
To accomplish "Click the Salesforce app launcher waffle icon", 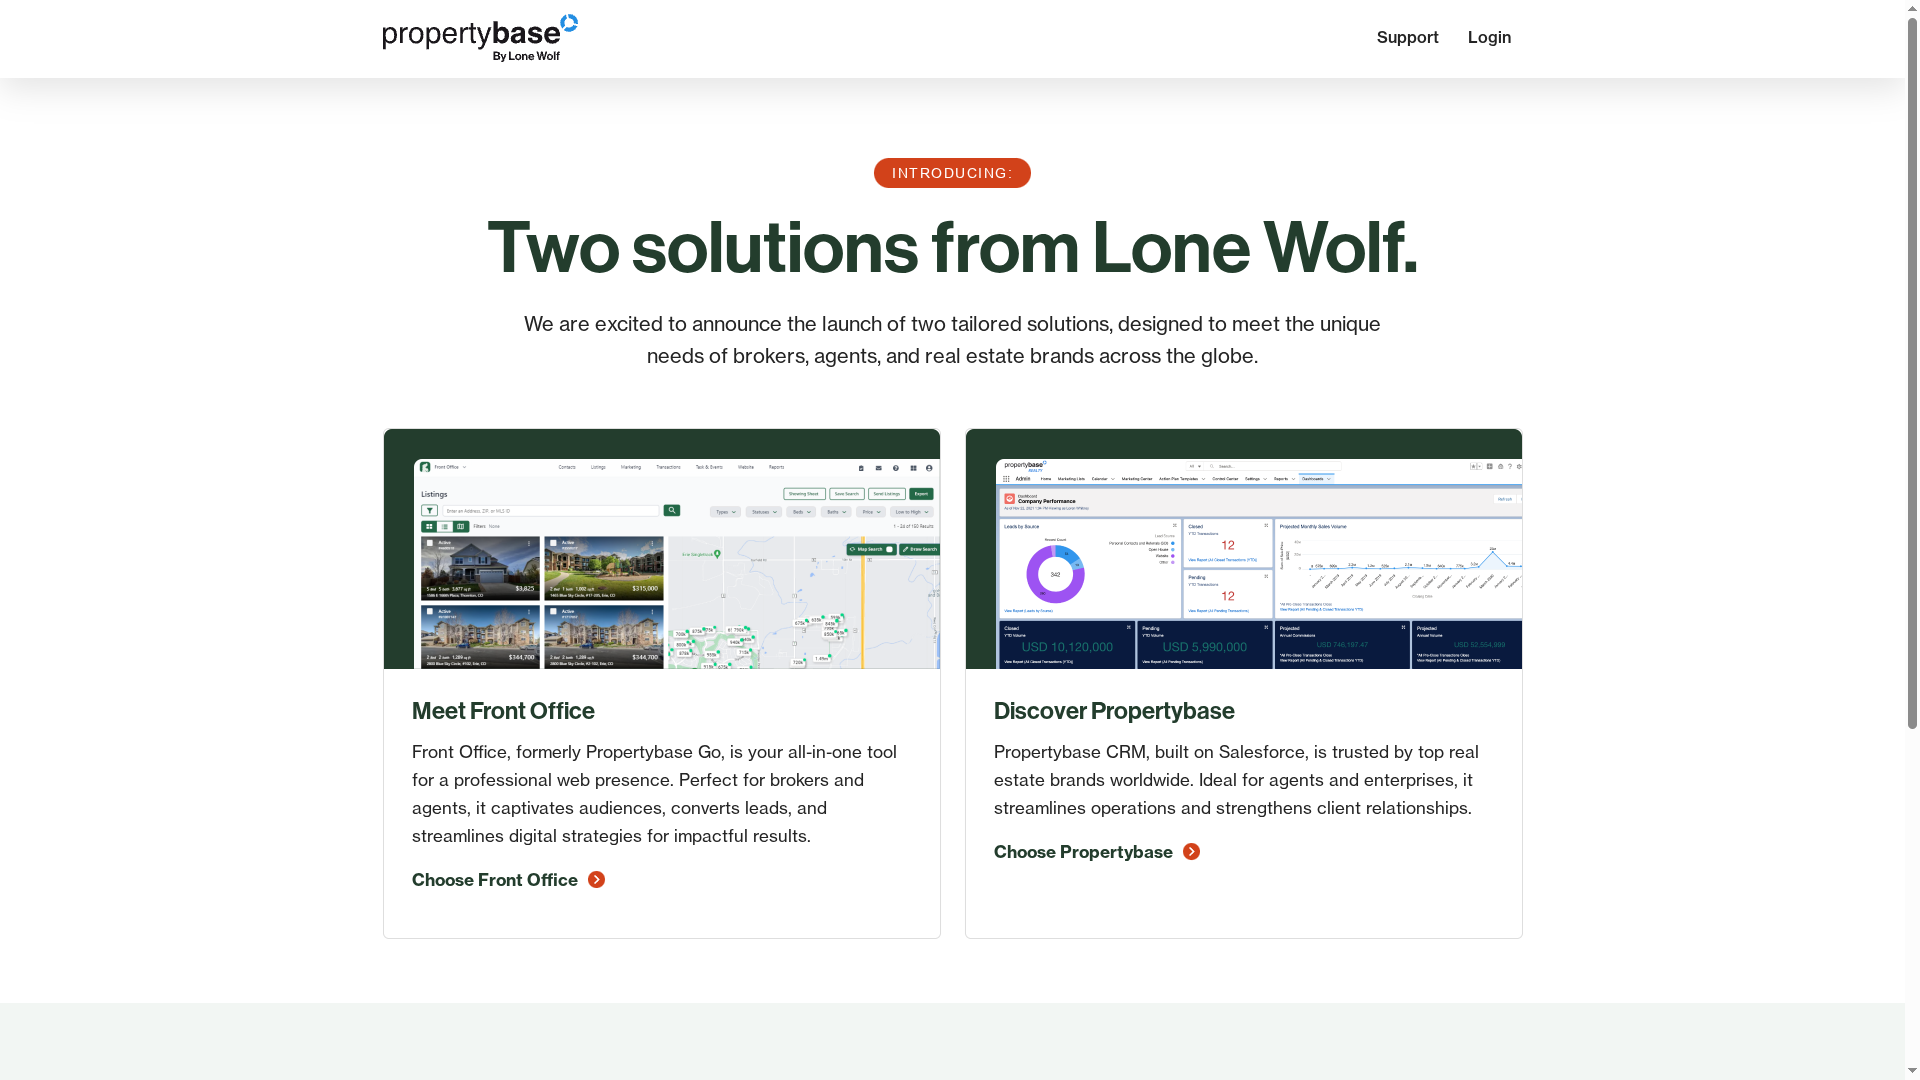I will (x=1006, y=479).
